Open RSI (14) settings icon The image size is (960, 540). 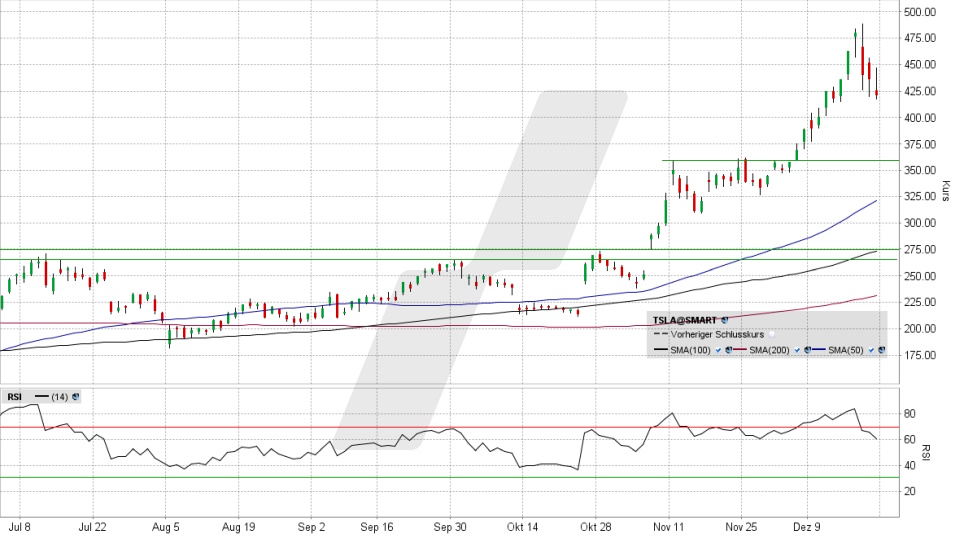[x=75, y=397]
